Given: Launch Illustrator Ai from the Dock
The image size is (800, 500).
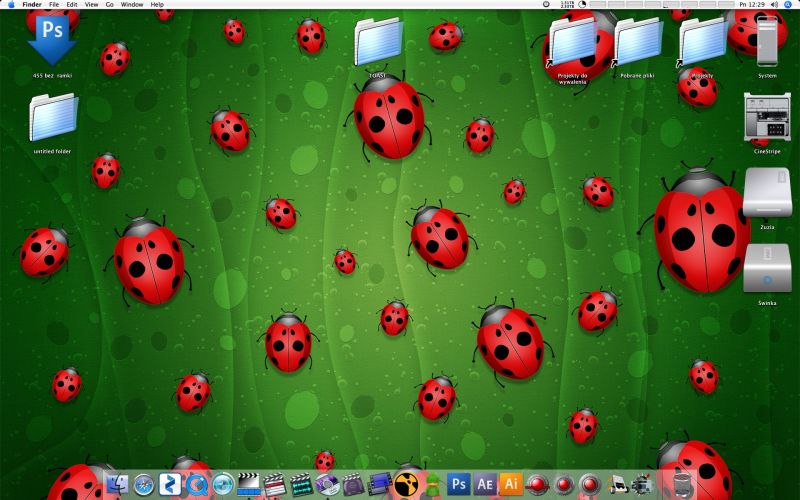Looking at the screenshot, I should 511,484.
